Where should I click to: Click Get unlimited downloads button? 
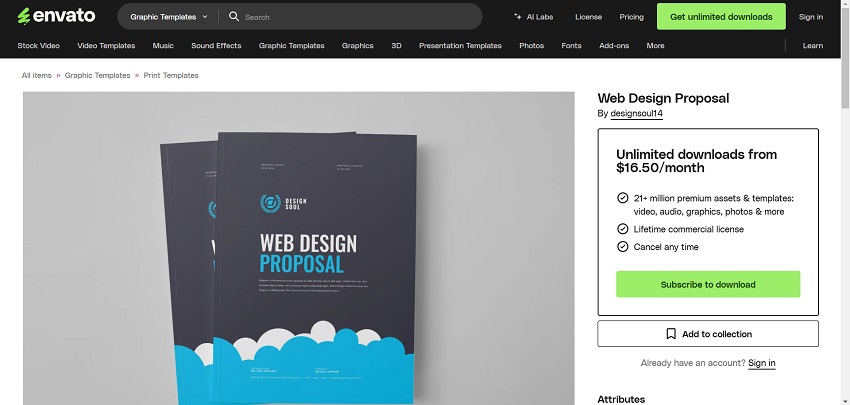pyautogui.click(x=721, y=17)
